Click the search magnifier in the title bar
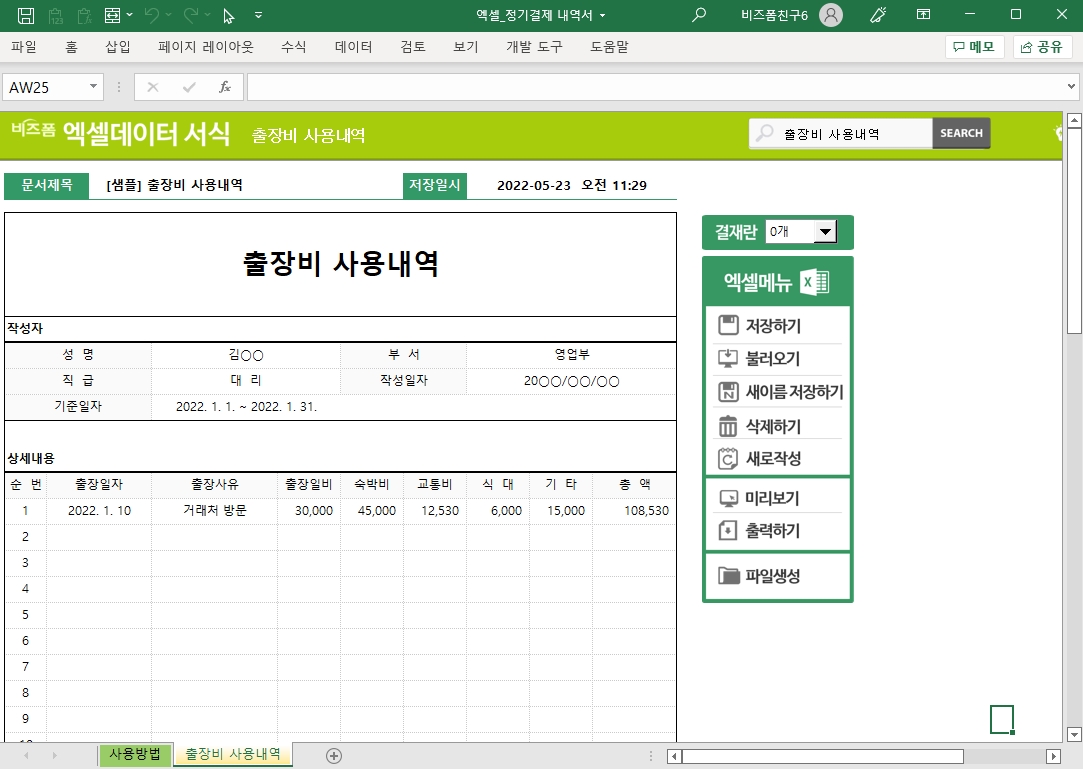 699,15
